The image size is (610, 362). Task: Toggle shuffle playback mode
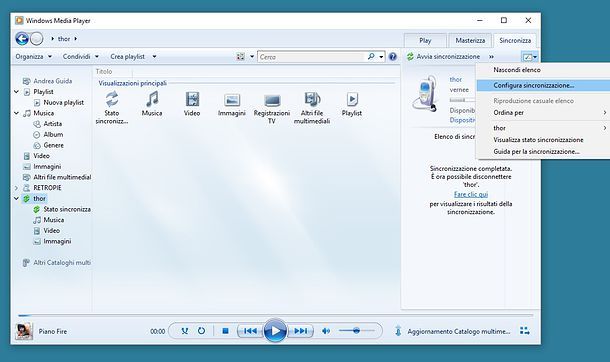[185, 331]
